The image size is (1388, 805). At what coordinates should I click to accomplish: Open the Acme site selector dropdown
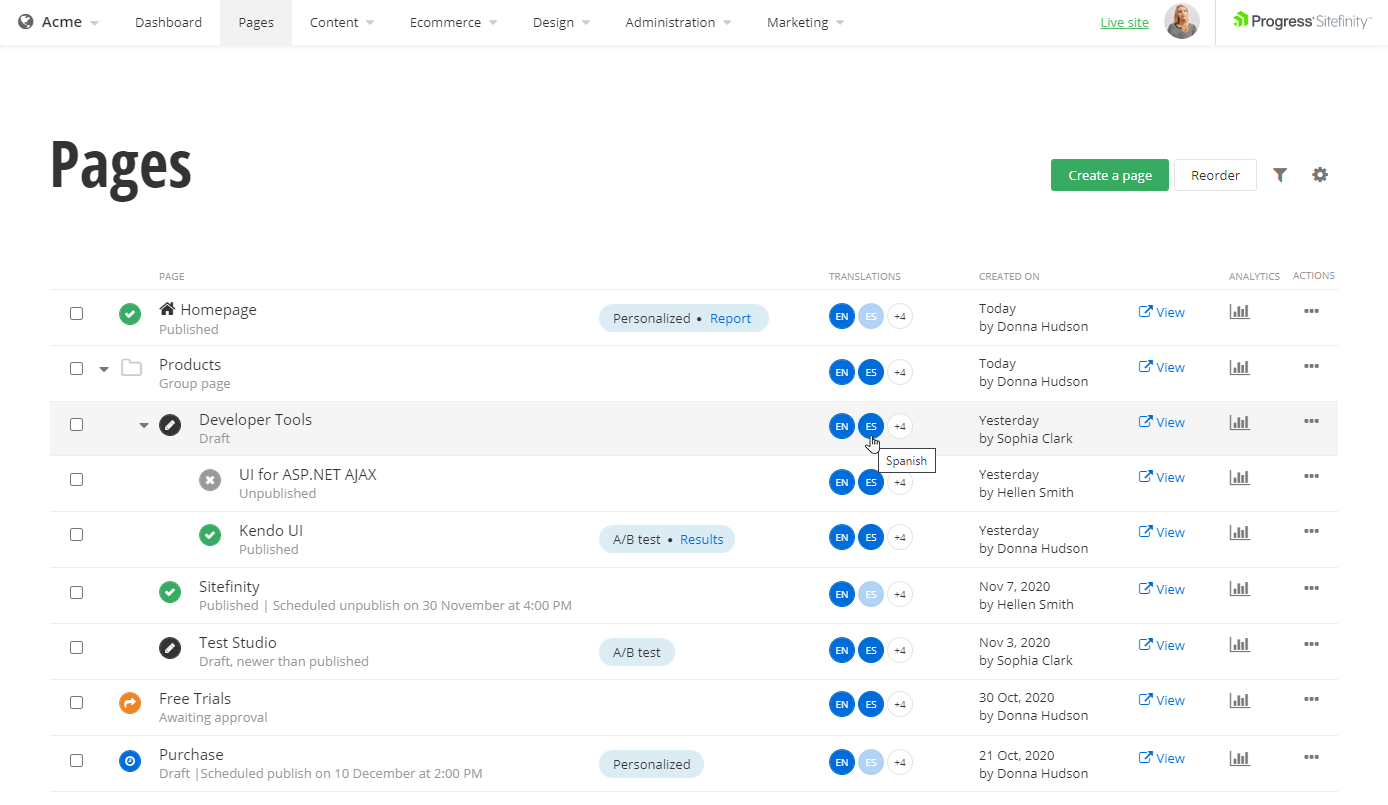(x=60, y=22)
